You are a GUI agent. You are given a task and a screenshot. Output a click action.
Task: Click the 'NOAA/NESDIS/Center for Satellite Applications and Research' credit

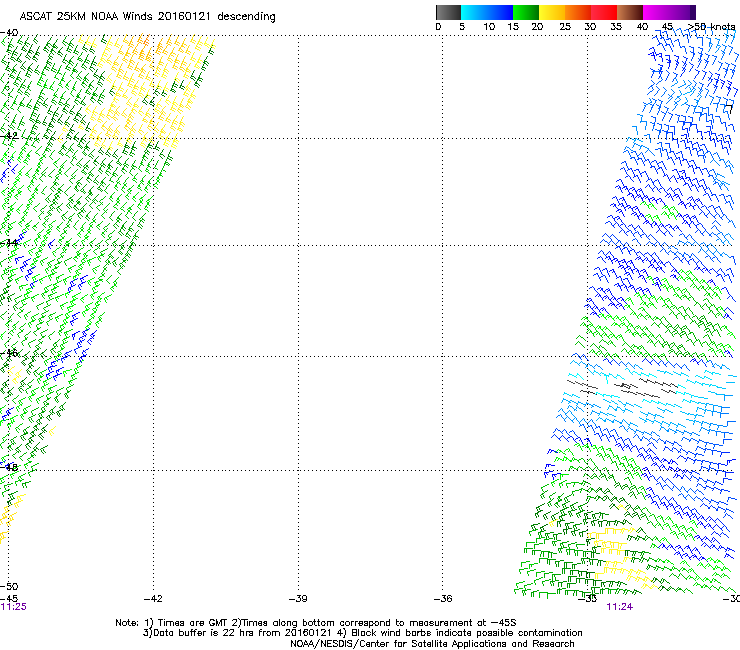[432, 644]
